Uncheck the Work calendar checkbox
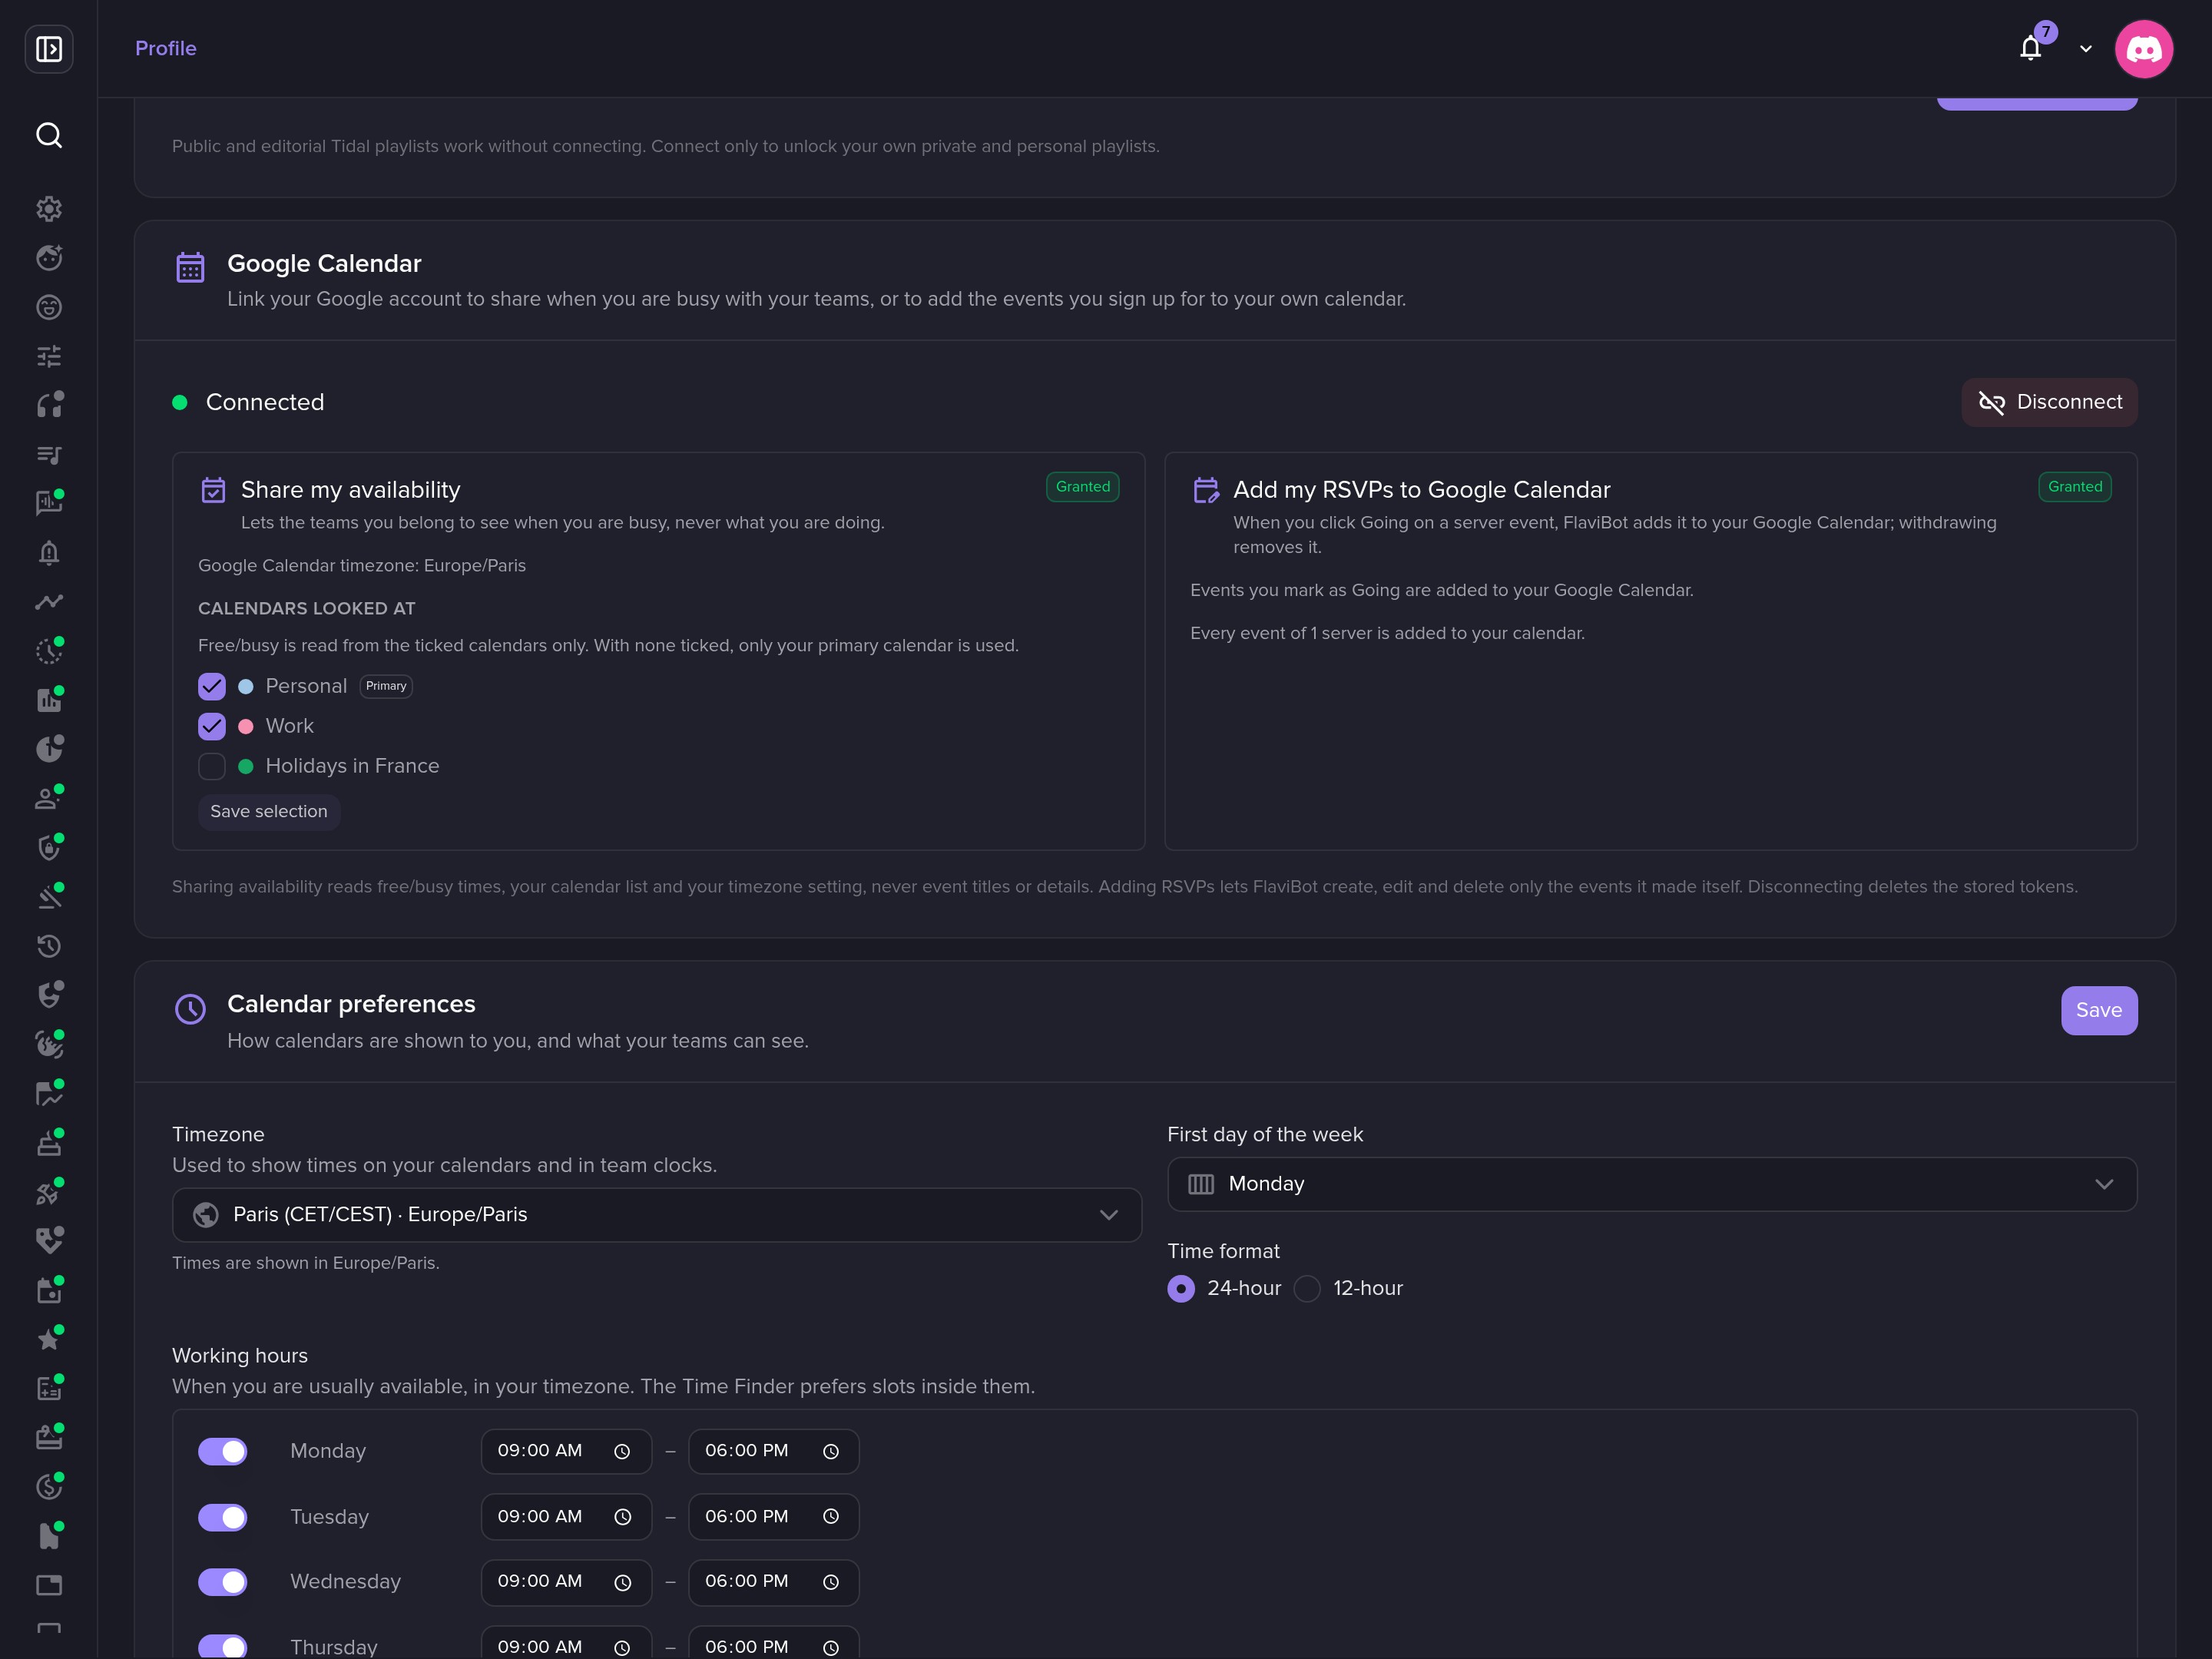 click(211, 726)
